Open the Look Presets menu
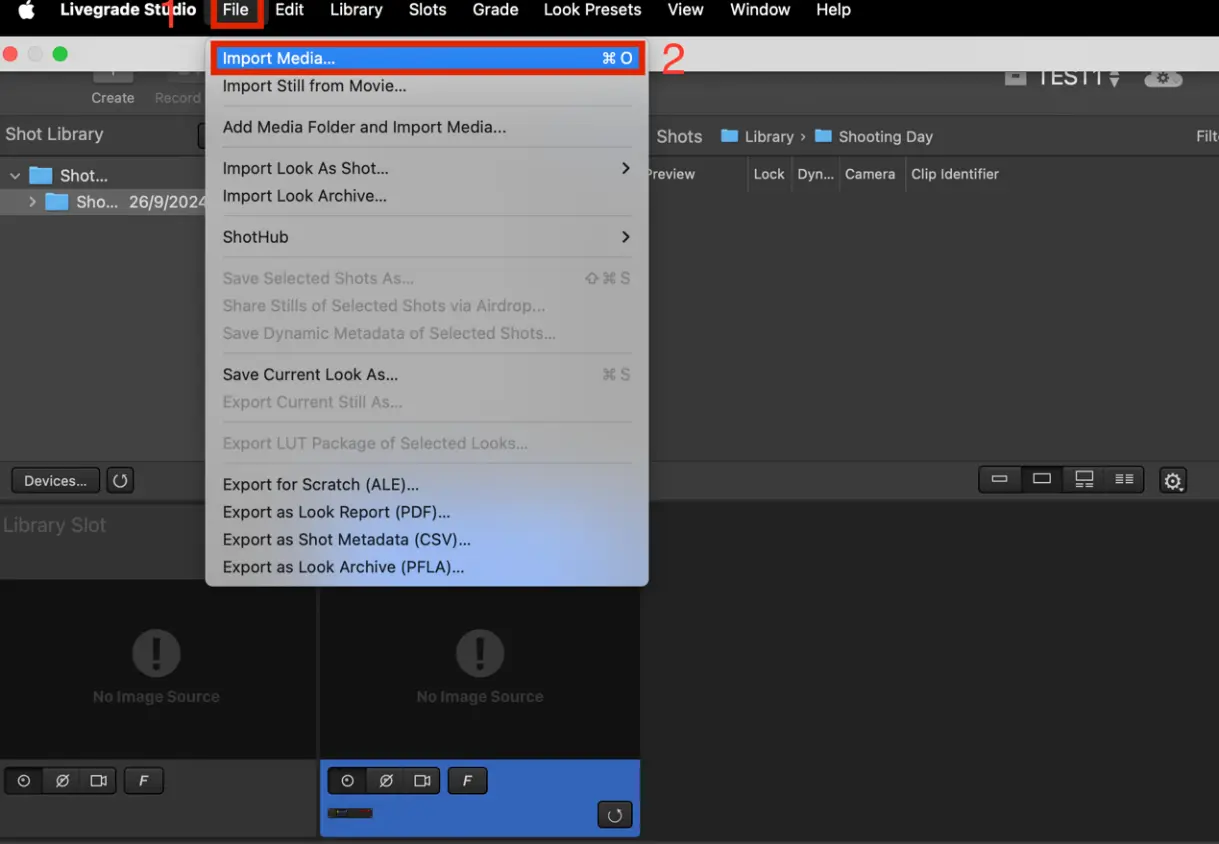1219x844 pixels. pos(592,10)
